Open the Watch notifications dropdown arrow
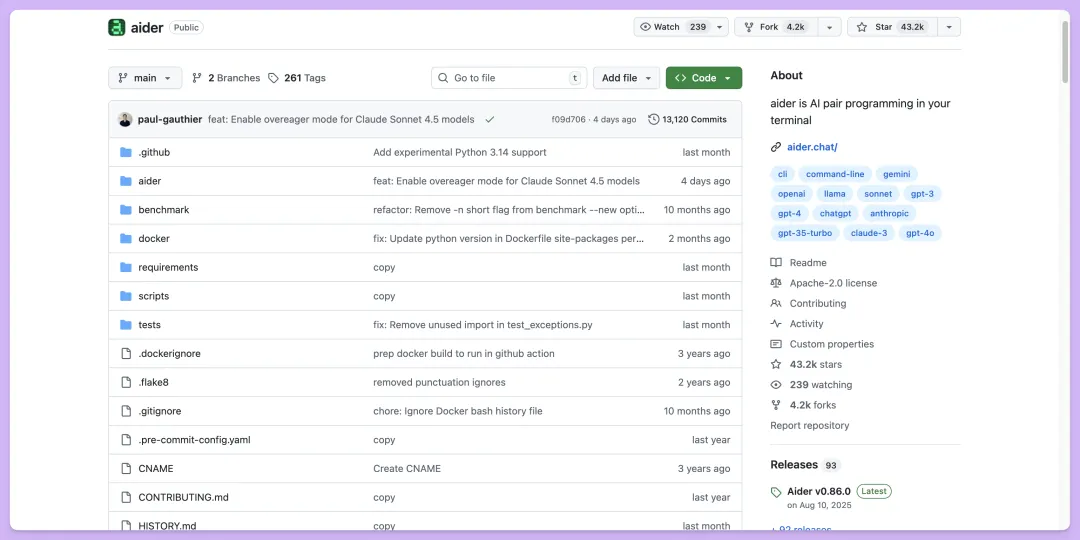Screen dimensions: 1080x540 [720, 27]
